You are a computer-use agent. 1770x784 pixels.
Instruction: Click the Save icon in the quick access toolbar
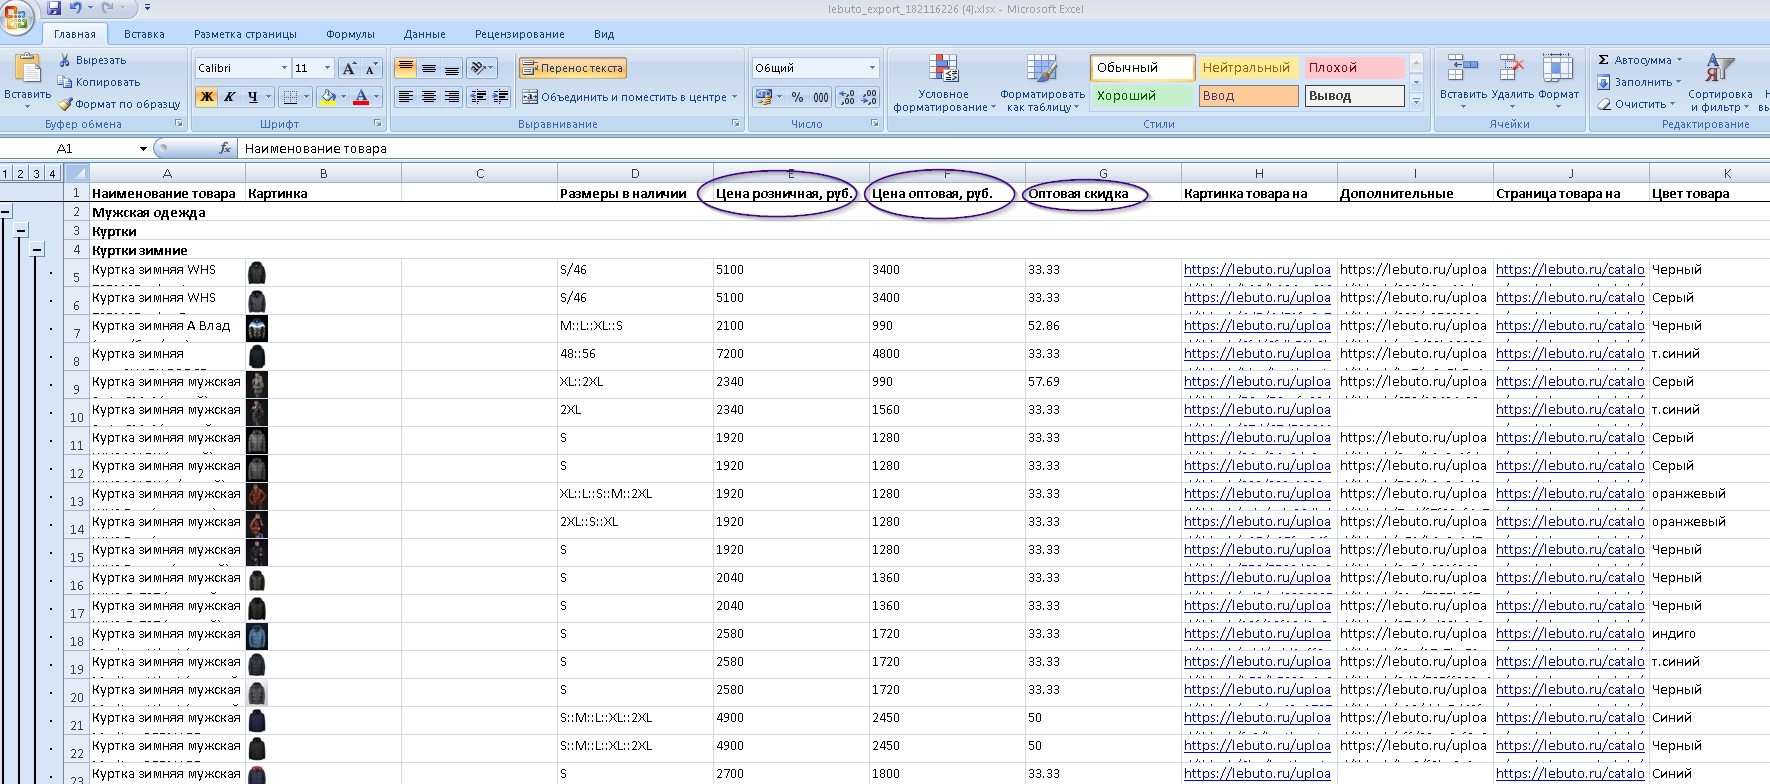pos(54,9)
